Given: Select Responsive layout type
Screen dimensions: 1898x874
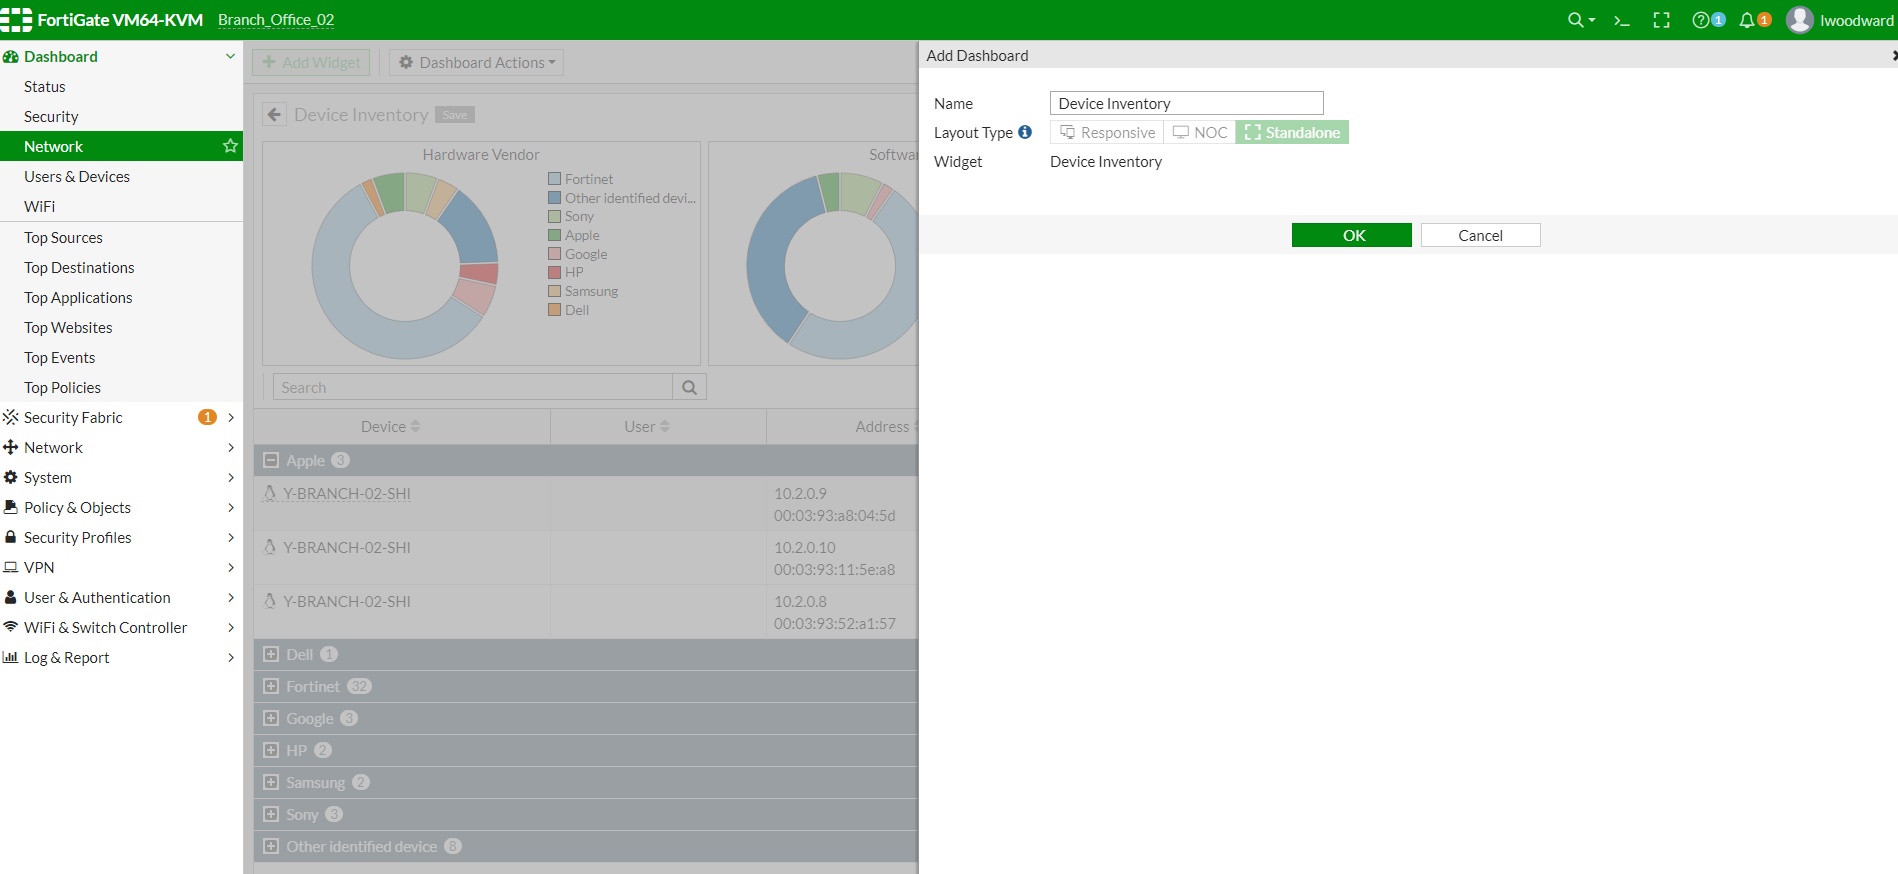Looking at the screenshot, I should (1107, 132).
